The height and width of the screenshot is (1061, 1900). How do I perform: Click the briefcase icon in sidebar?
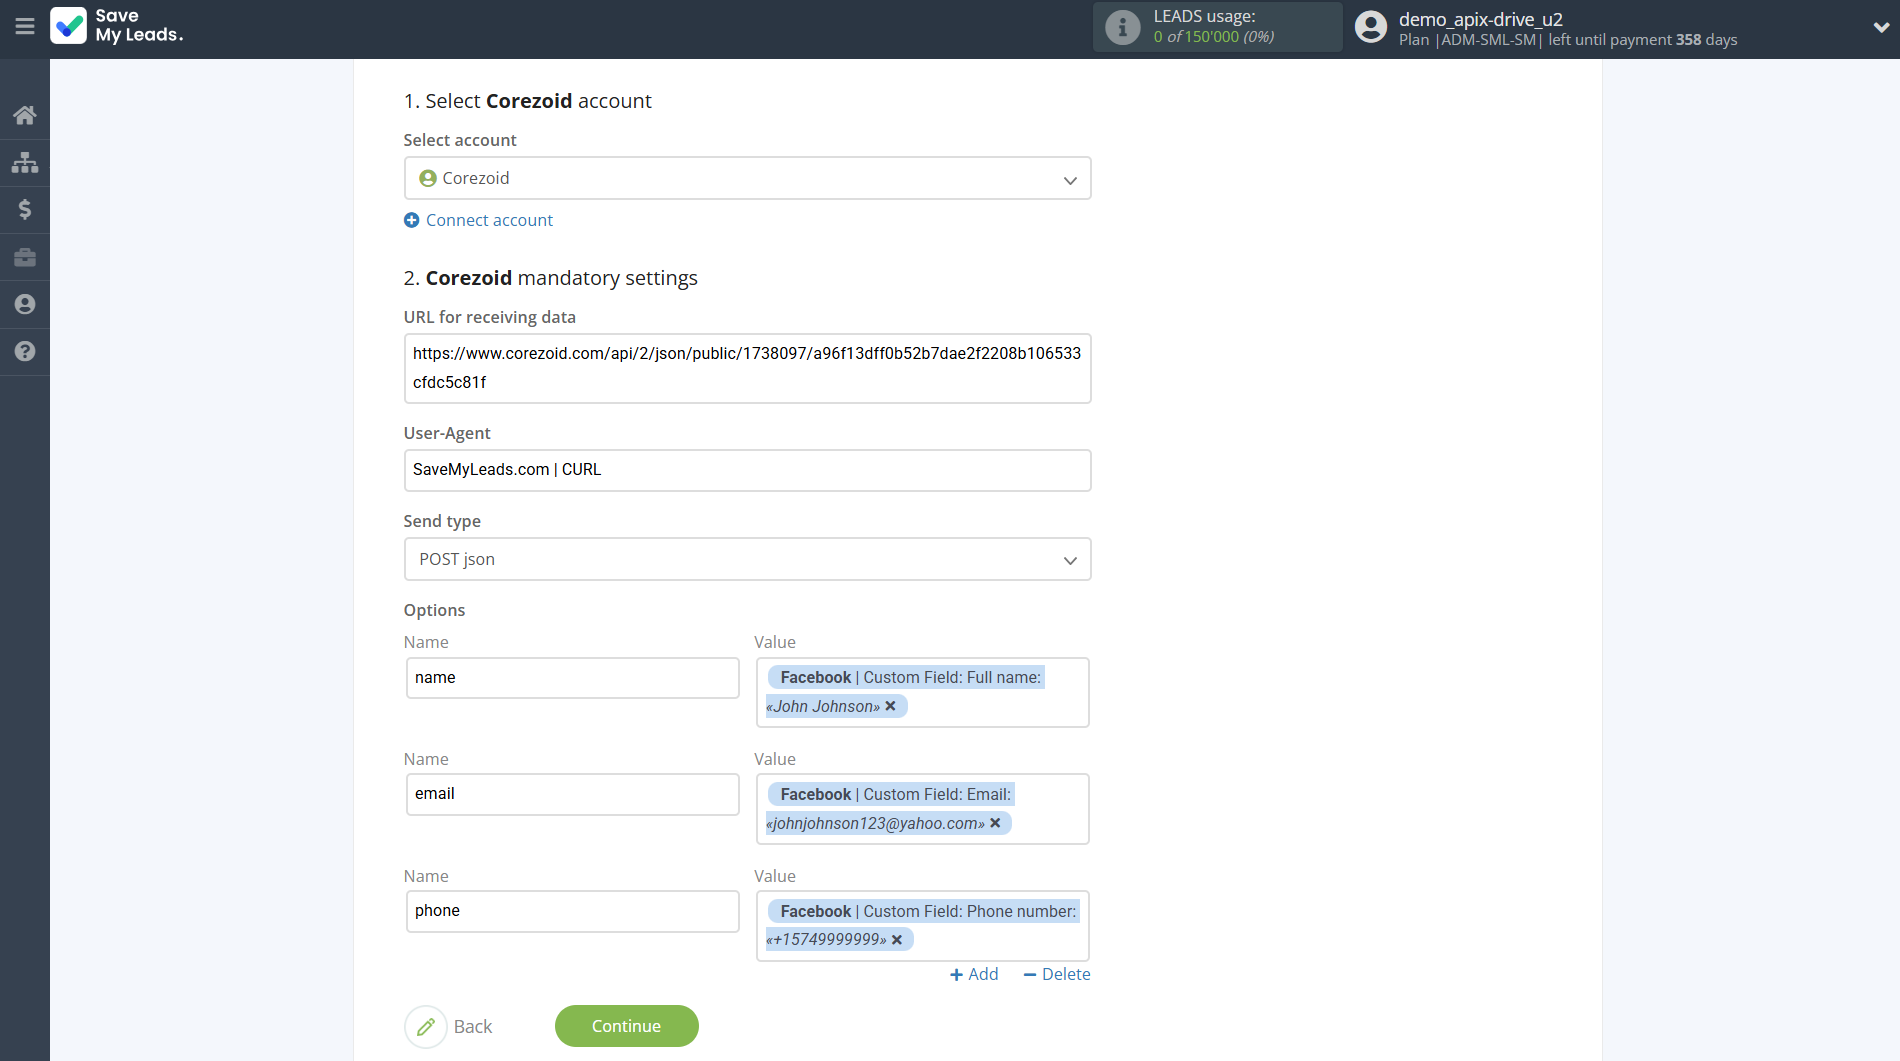click(25, 257)
